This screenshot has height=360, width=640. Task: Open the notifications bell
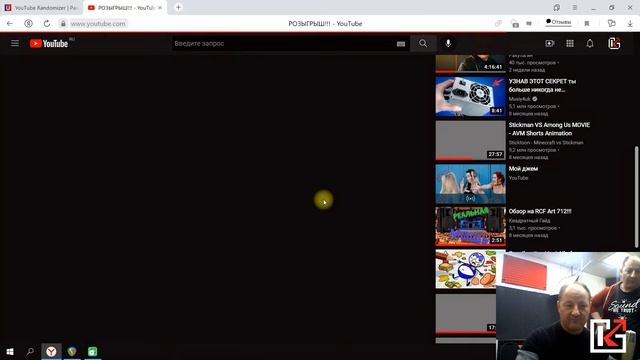click(x=590, y=43)
